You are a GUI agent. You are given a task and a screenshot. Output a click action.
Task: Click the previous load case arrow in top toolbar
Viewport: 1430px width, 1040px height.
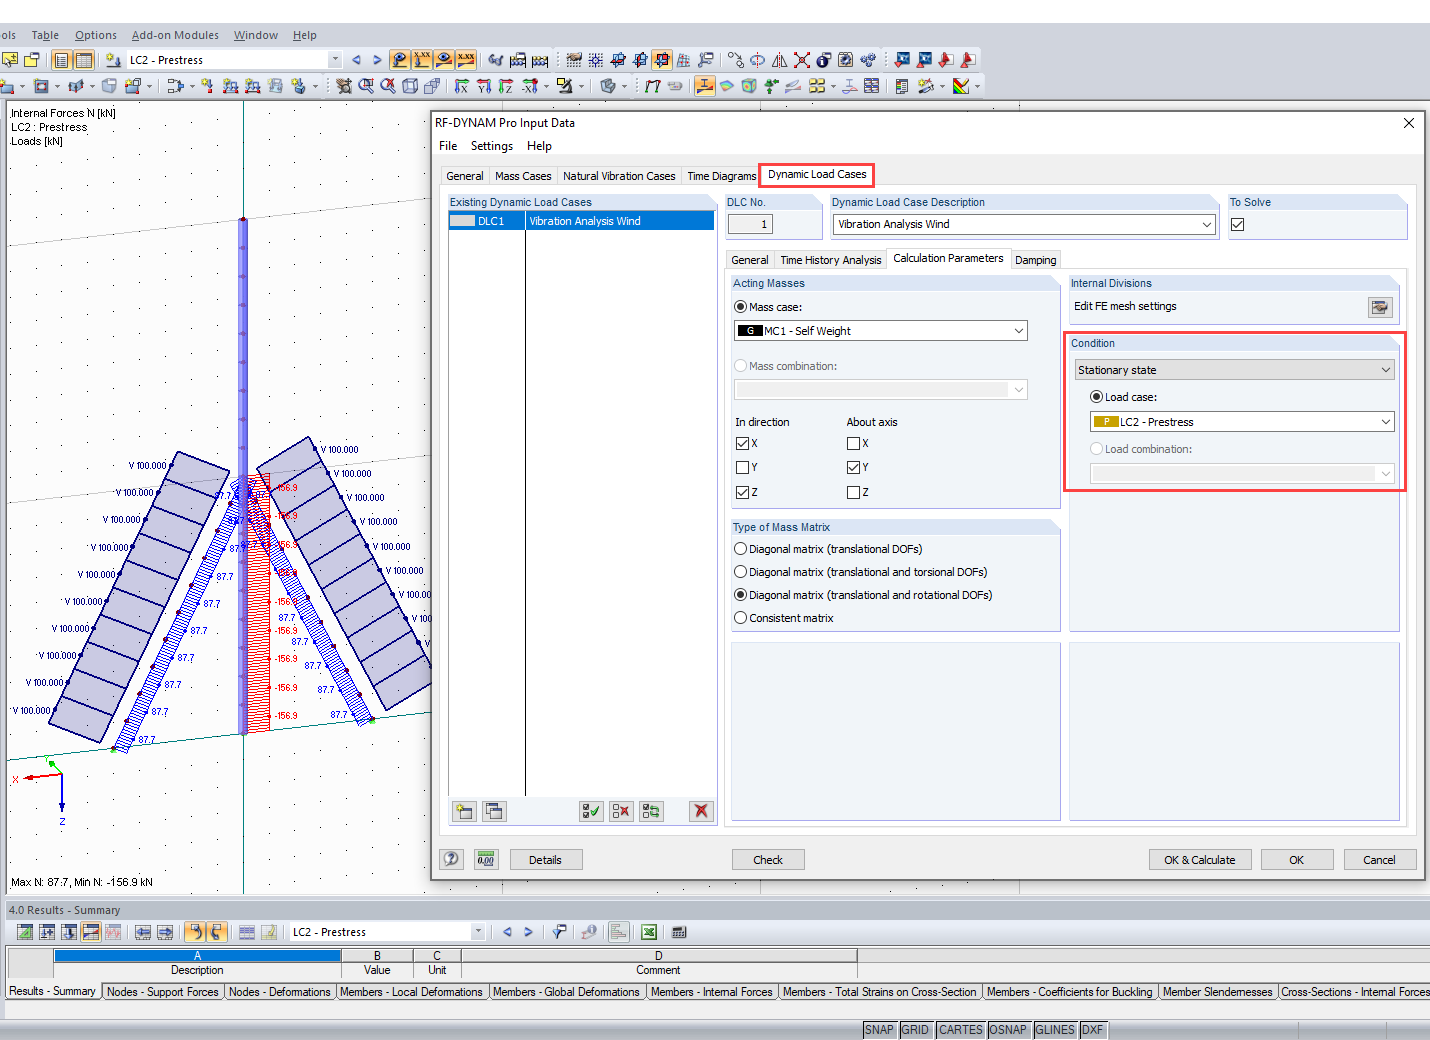[356, 60]
